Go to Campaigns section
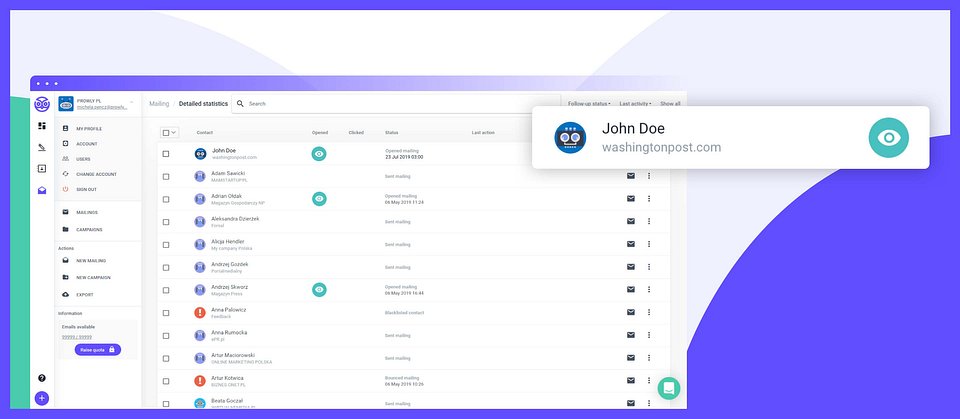 tap(89, 229)
